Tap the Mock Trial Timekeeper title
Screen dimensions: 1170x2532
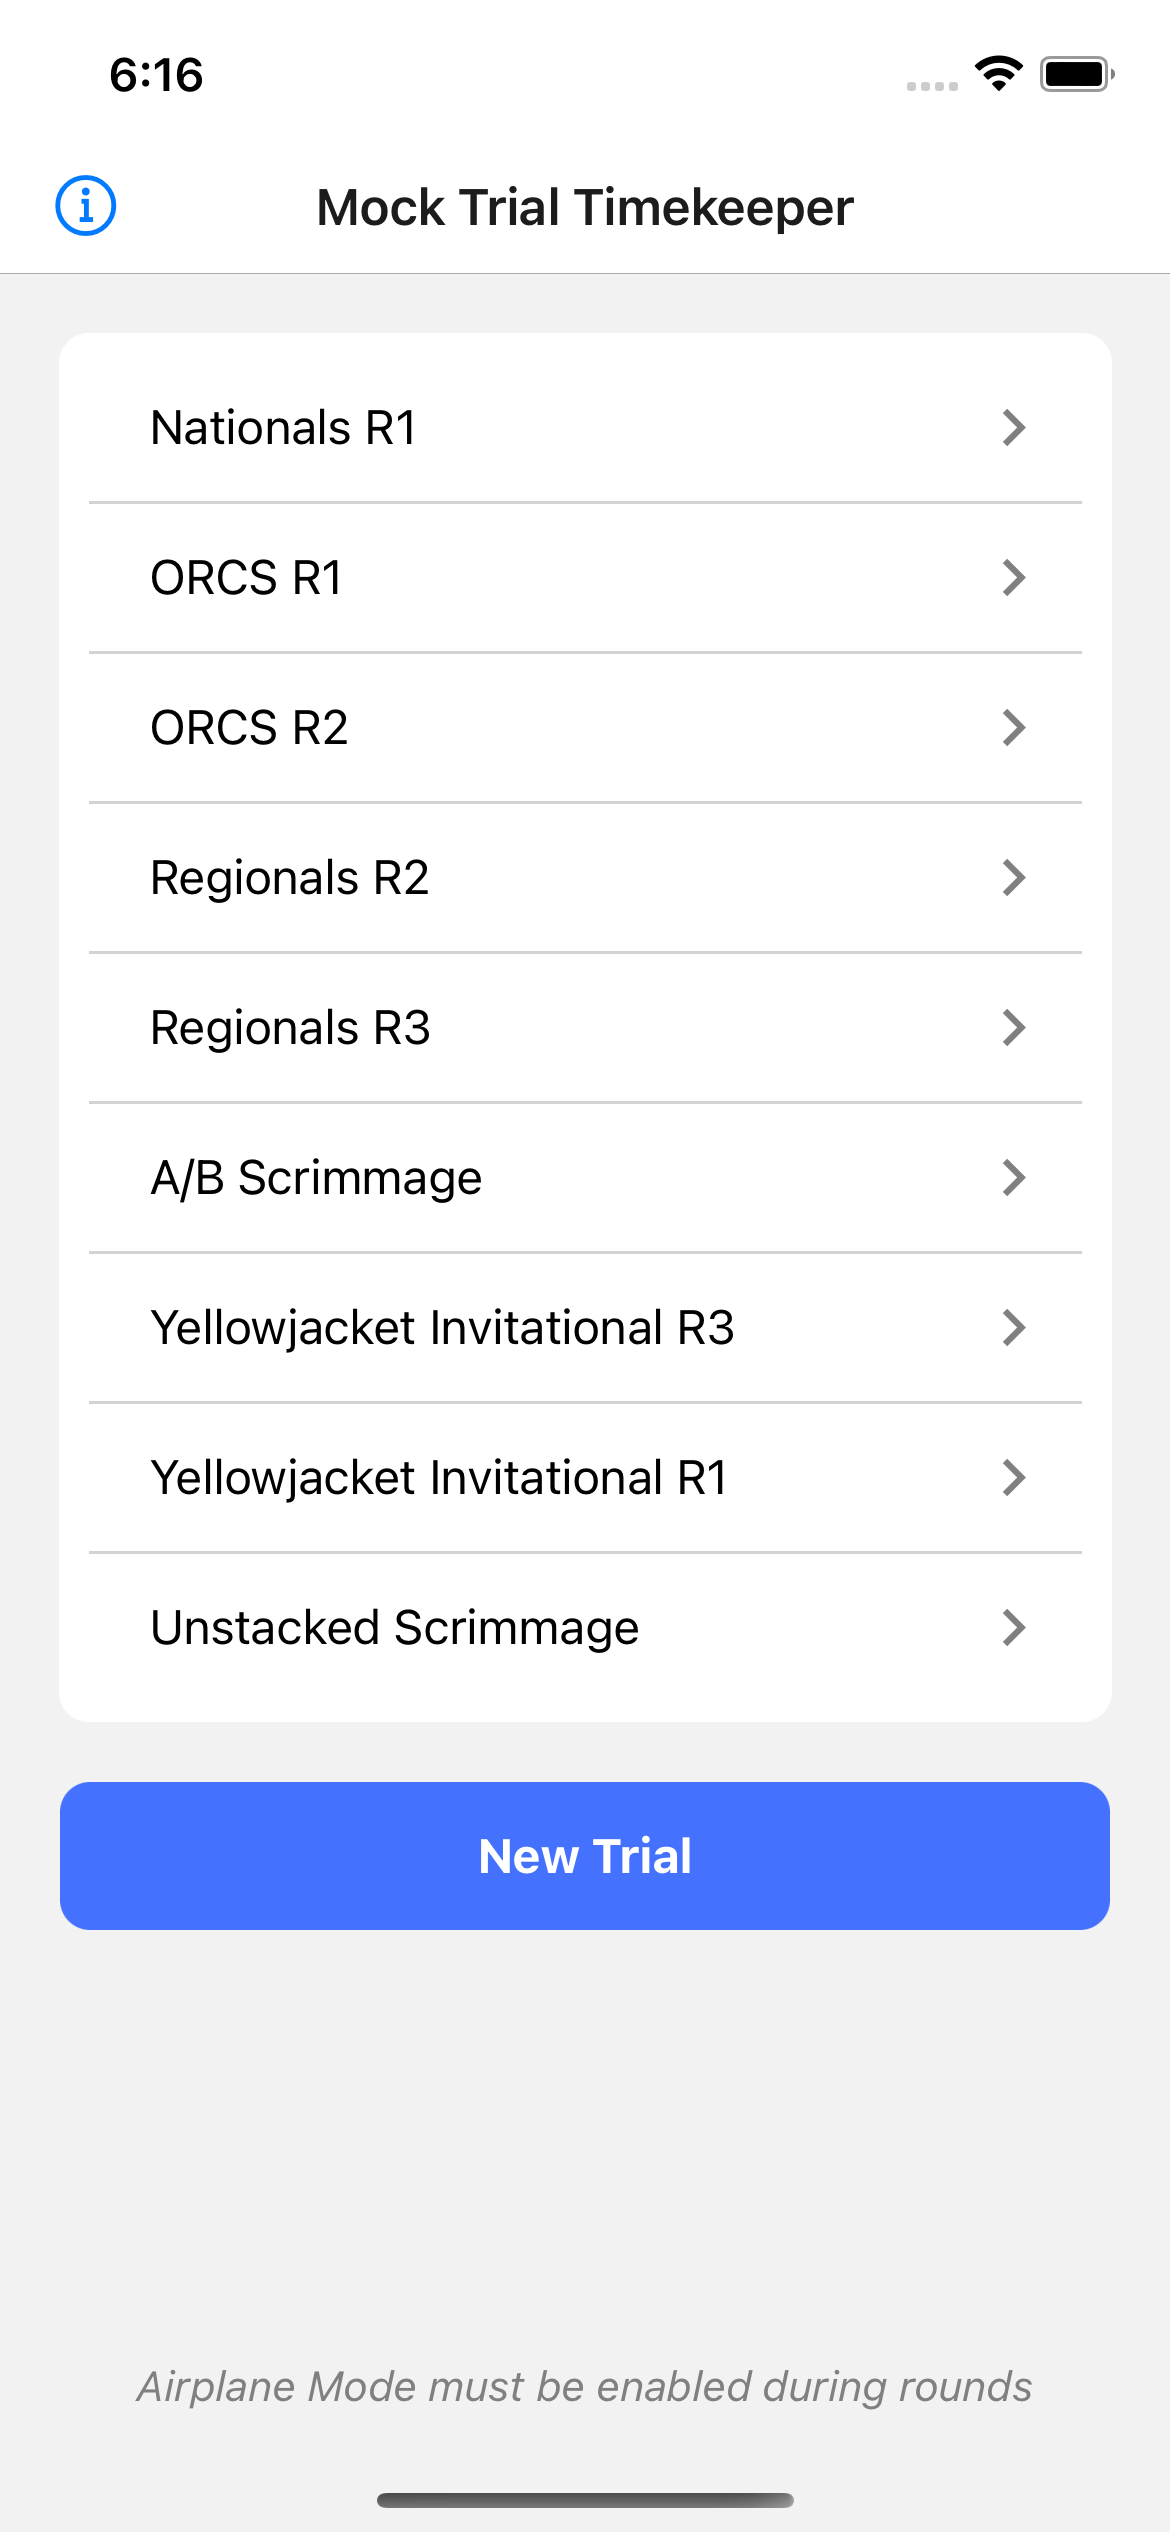(x=585, y=208)
